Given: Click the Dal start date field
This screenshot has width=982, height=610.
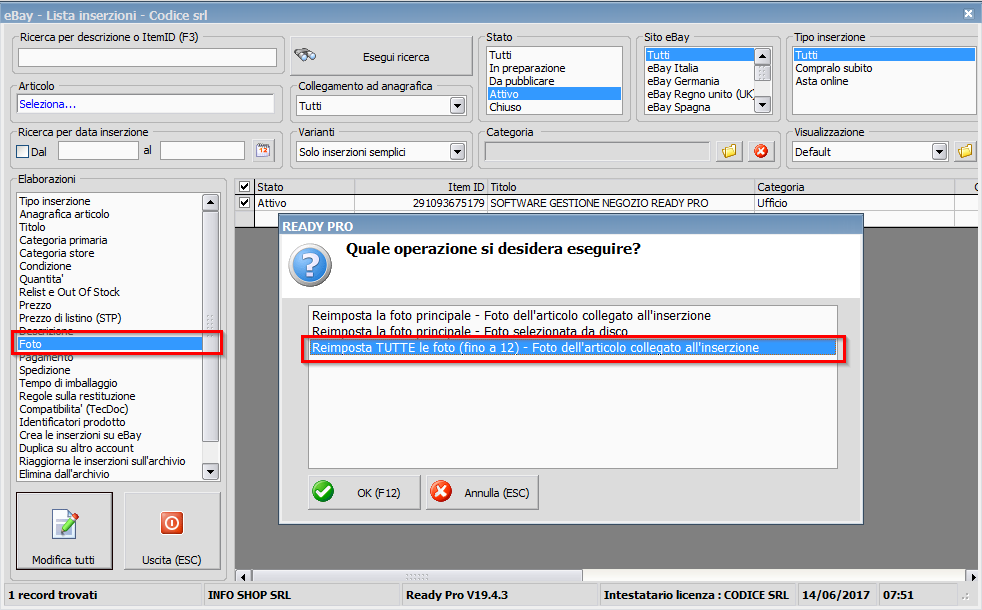Looking at the screenshot, I should point(98,151).
